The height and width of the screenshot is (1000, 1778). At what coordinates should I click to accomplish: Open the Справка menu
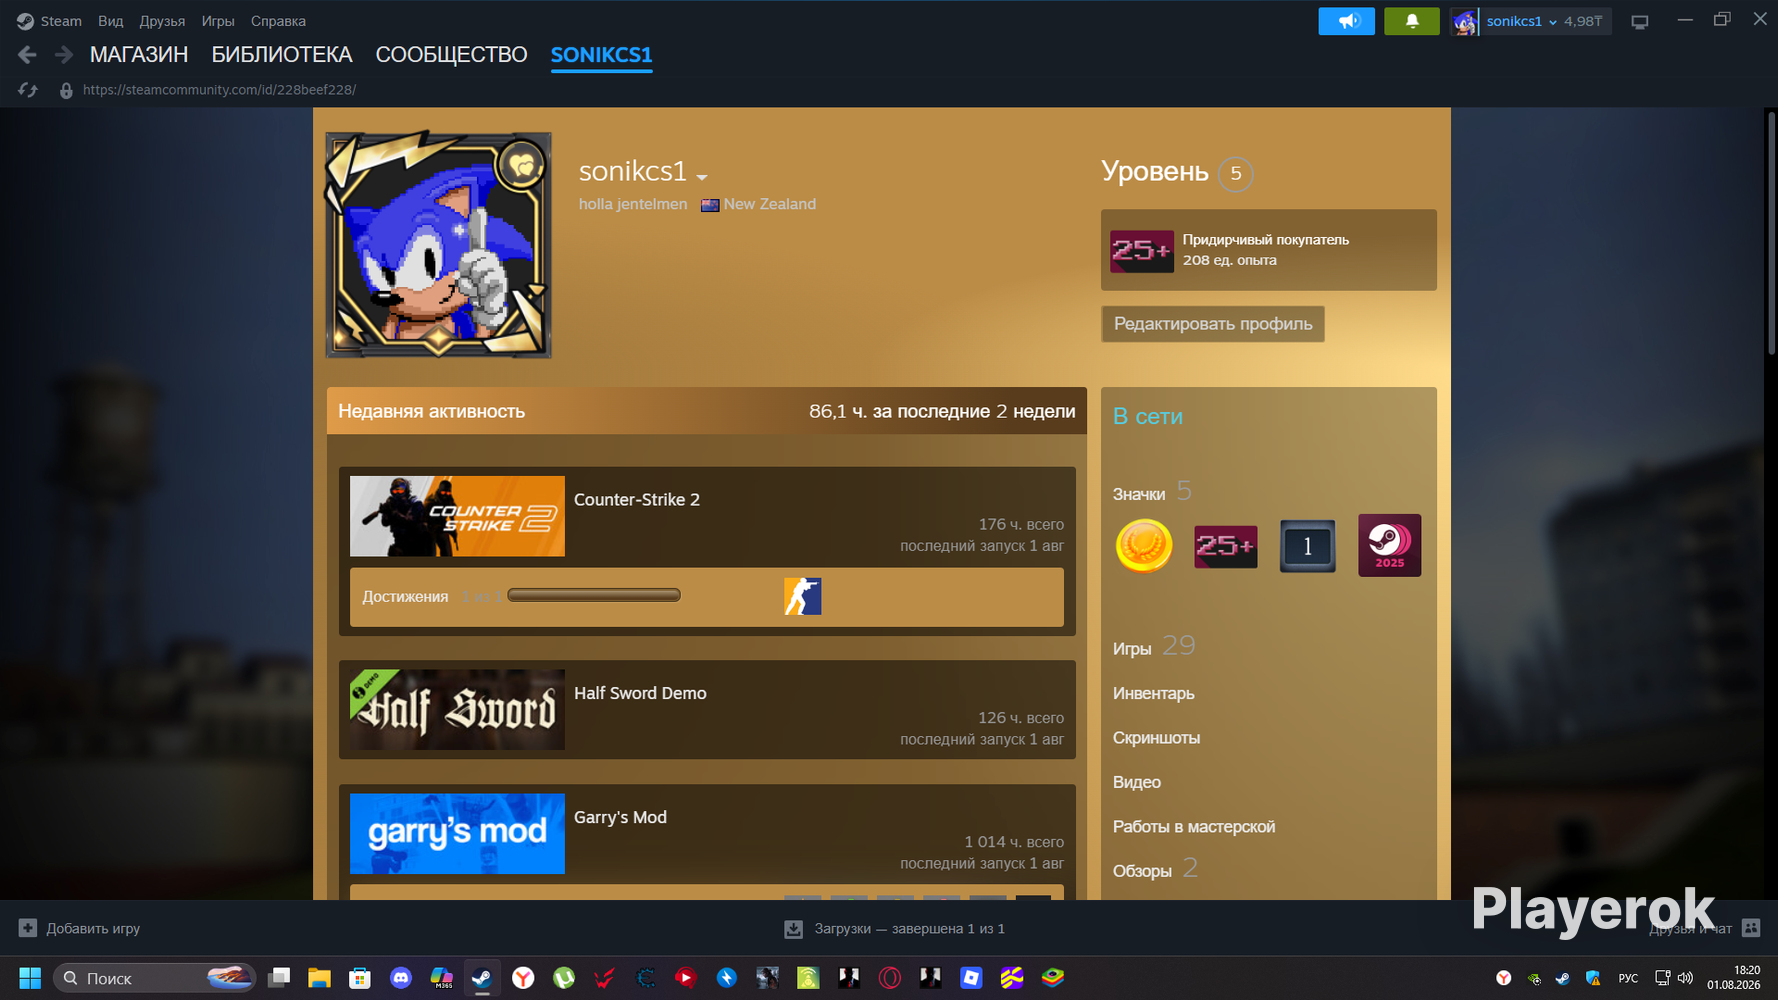point(278,21)
